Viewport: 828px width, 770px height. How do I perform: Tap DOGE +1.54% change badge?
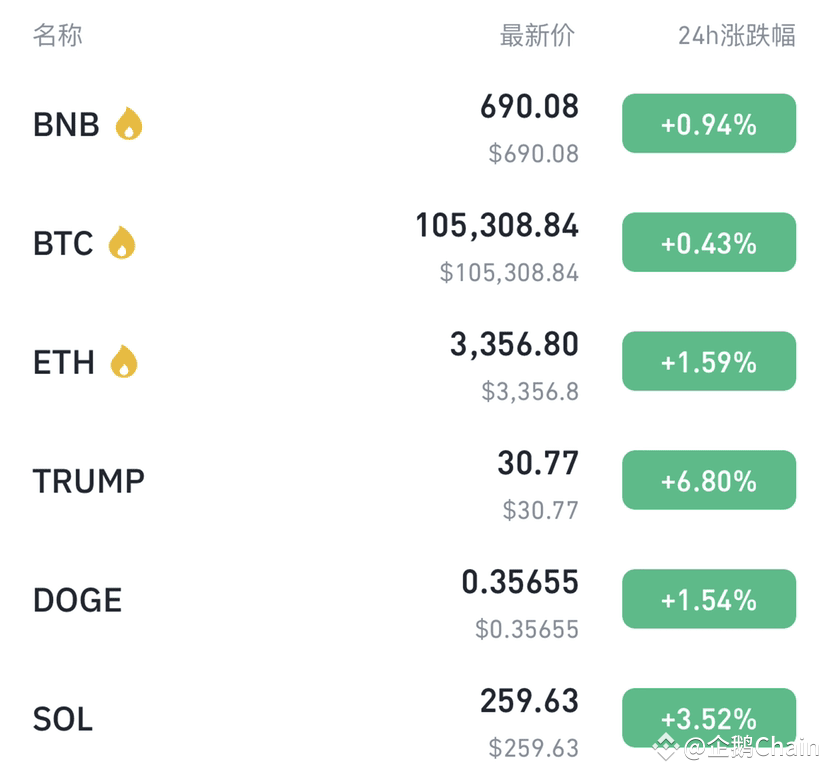click(709, 599)
